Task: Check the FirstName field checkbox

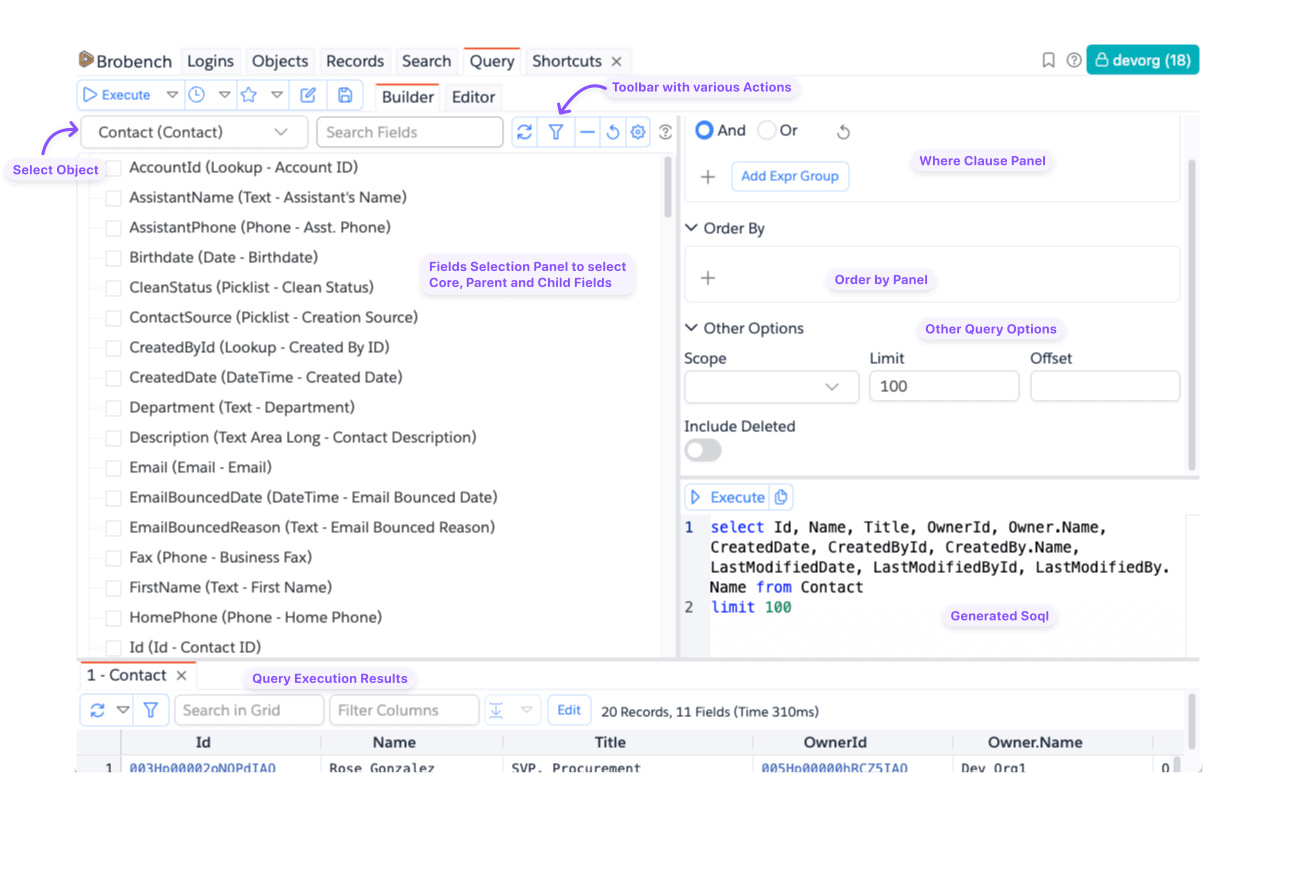Action: pyautogui.click(x=113, y=588)
